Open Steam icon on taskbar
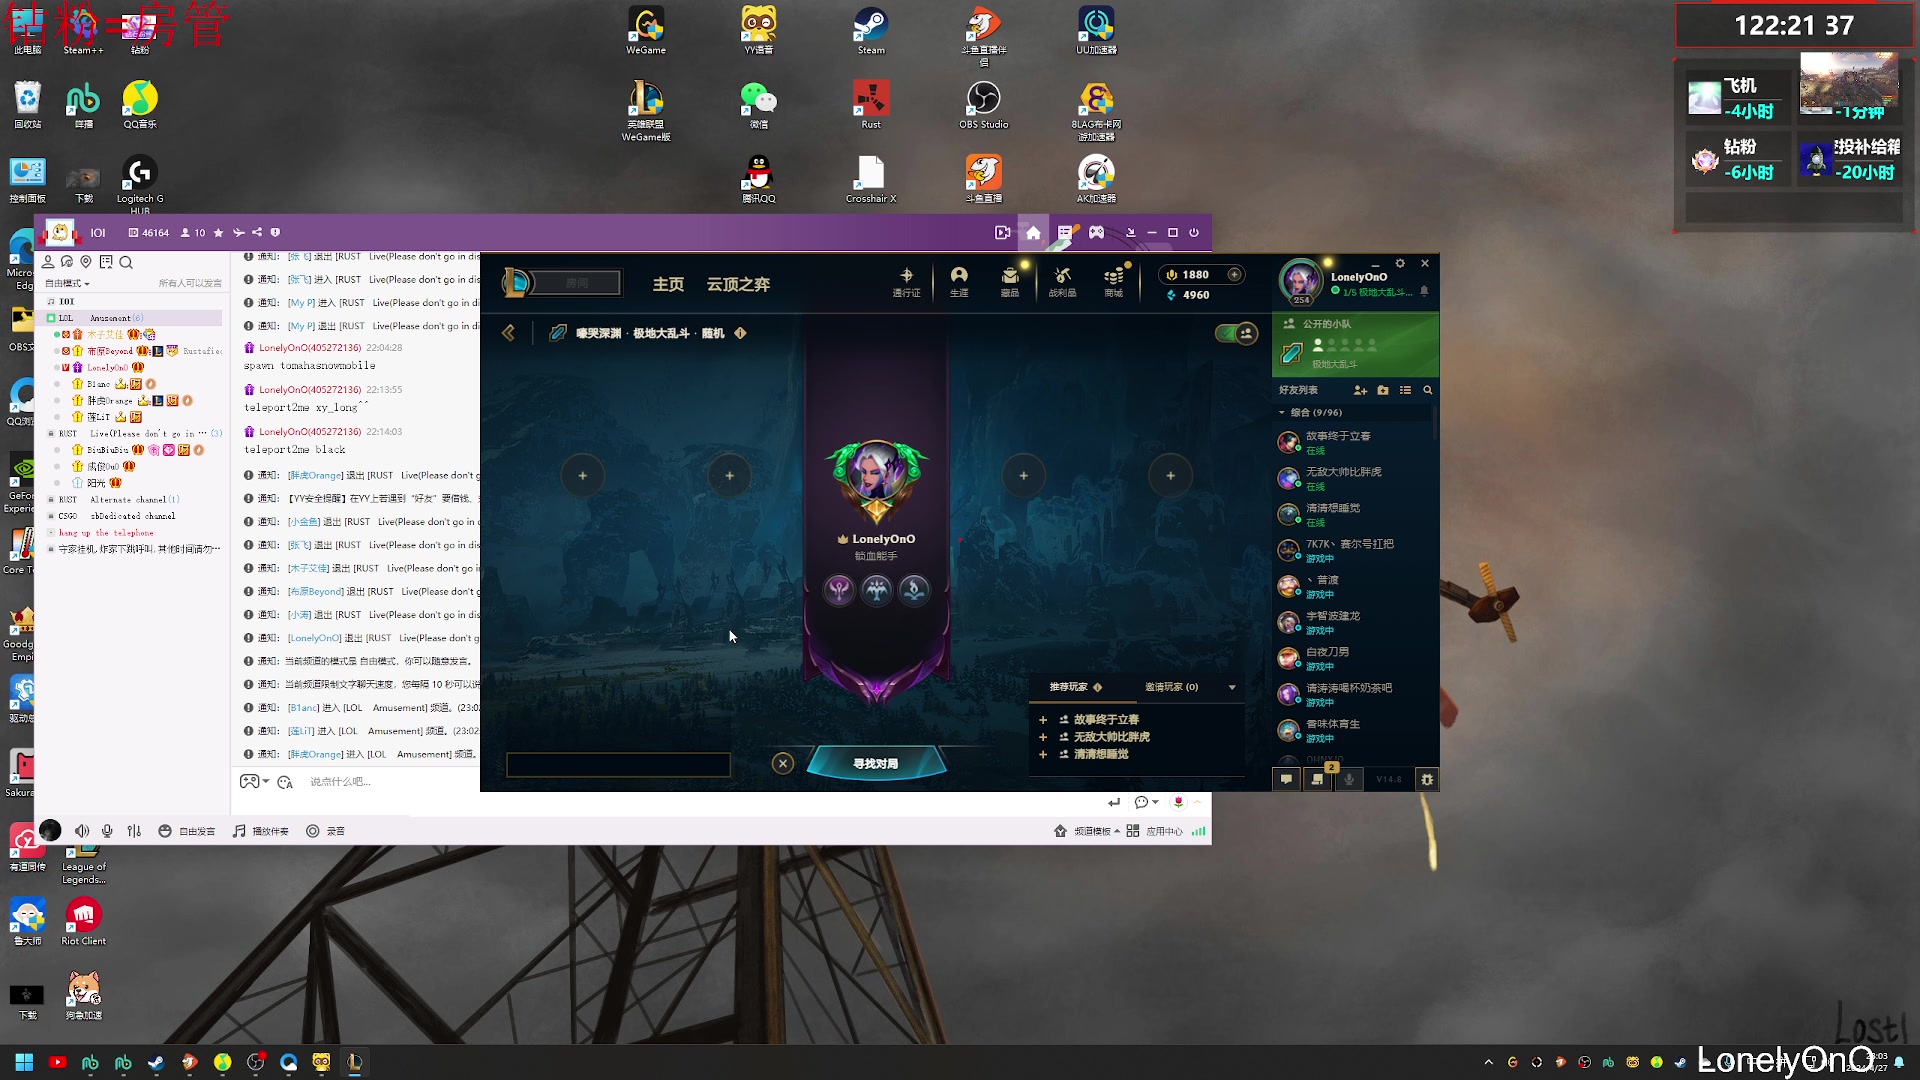Screen dimensions: 1920x1080 pyautogui.click(x=156, y=1062)
